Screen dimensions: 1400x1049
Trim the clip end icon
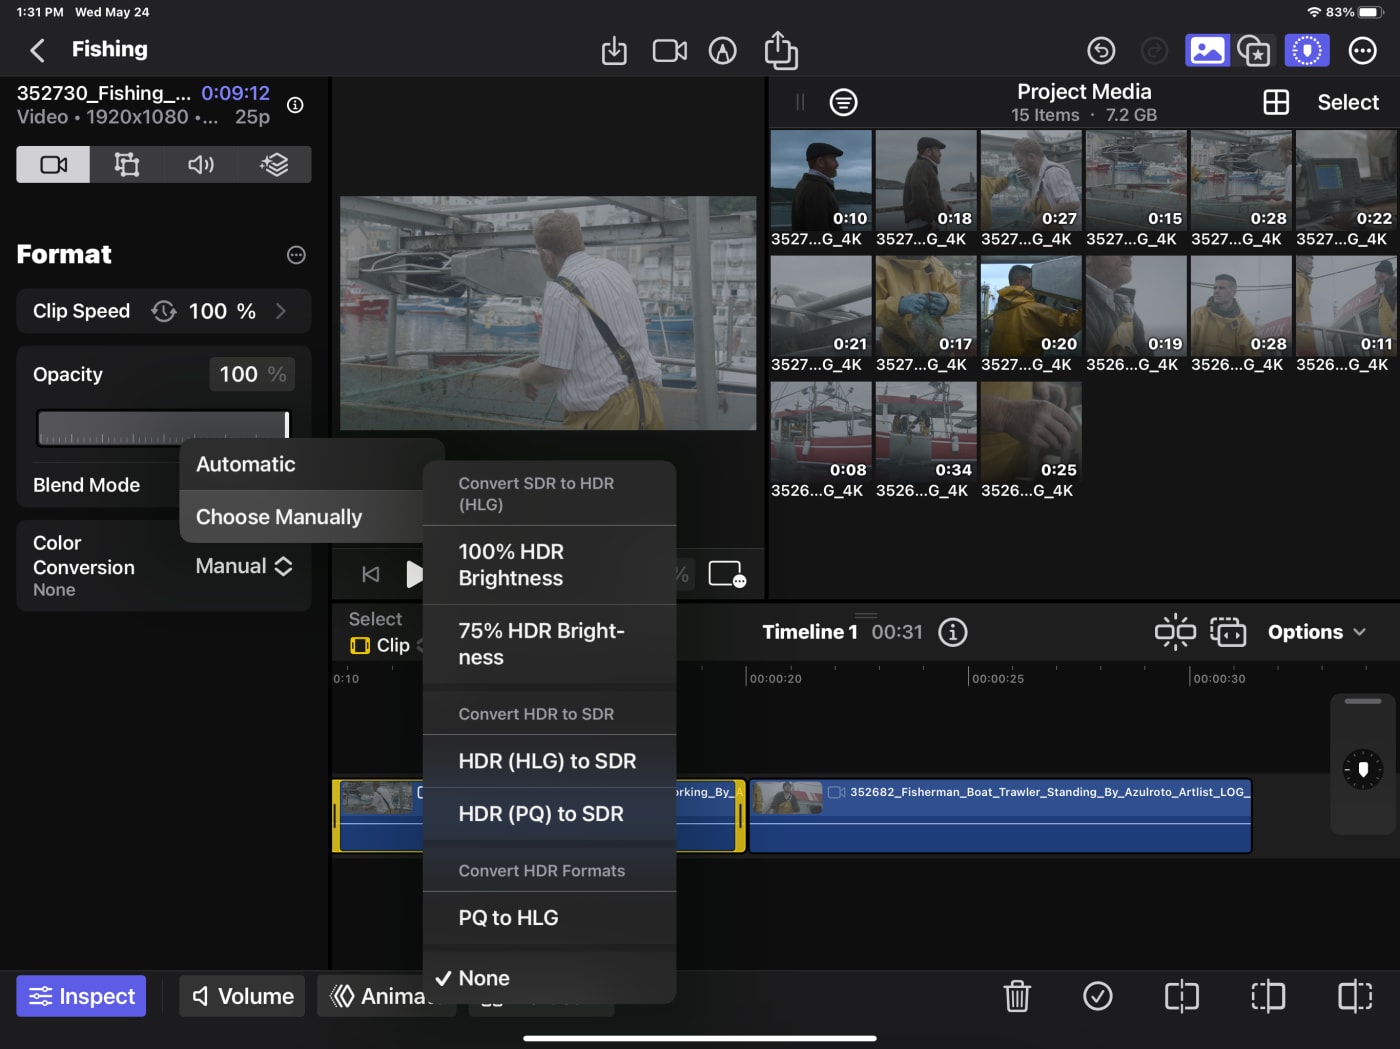[1355, 996]
